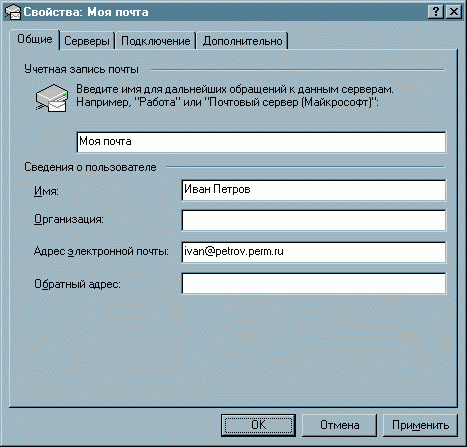Switch to the Общие tab
The image size is (467, 447).
point(35,39)
